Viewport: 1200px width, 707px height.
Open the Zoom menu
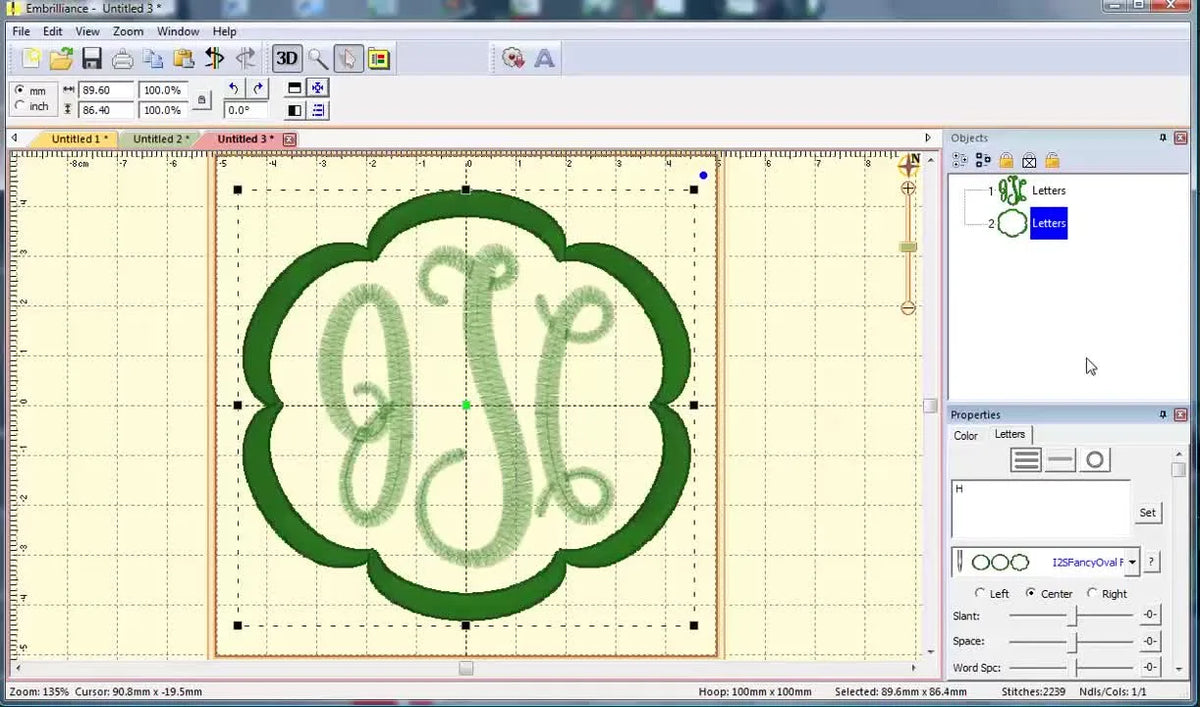point(128,31)
